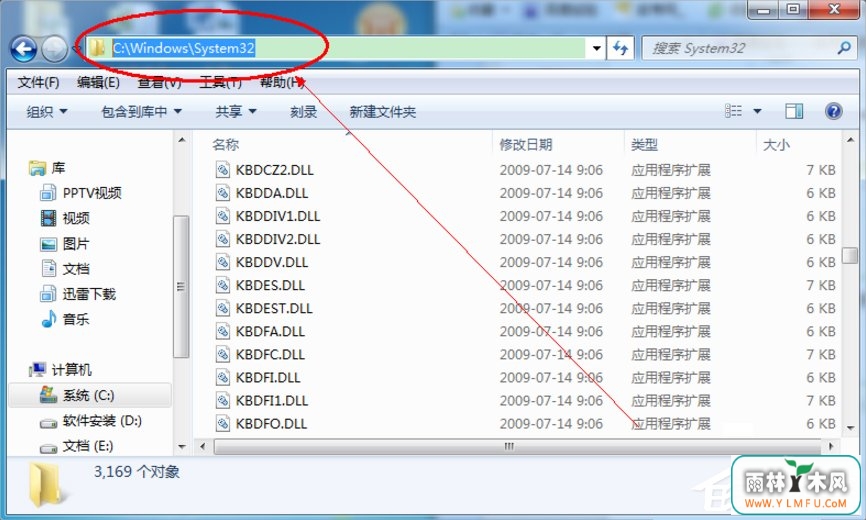The width and height of the screenshot is (866, 520).
Task: Open the Help question mark icon
Action: 833,111
